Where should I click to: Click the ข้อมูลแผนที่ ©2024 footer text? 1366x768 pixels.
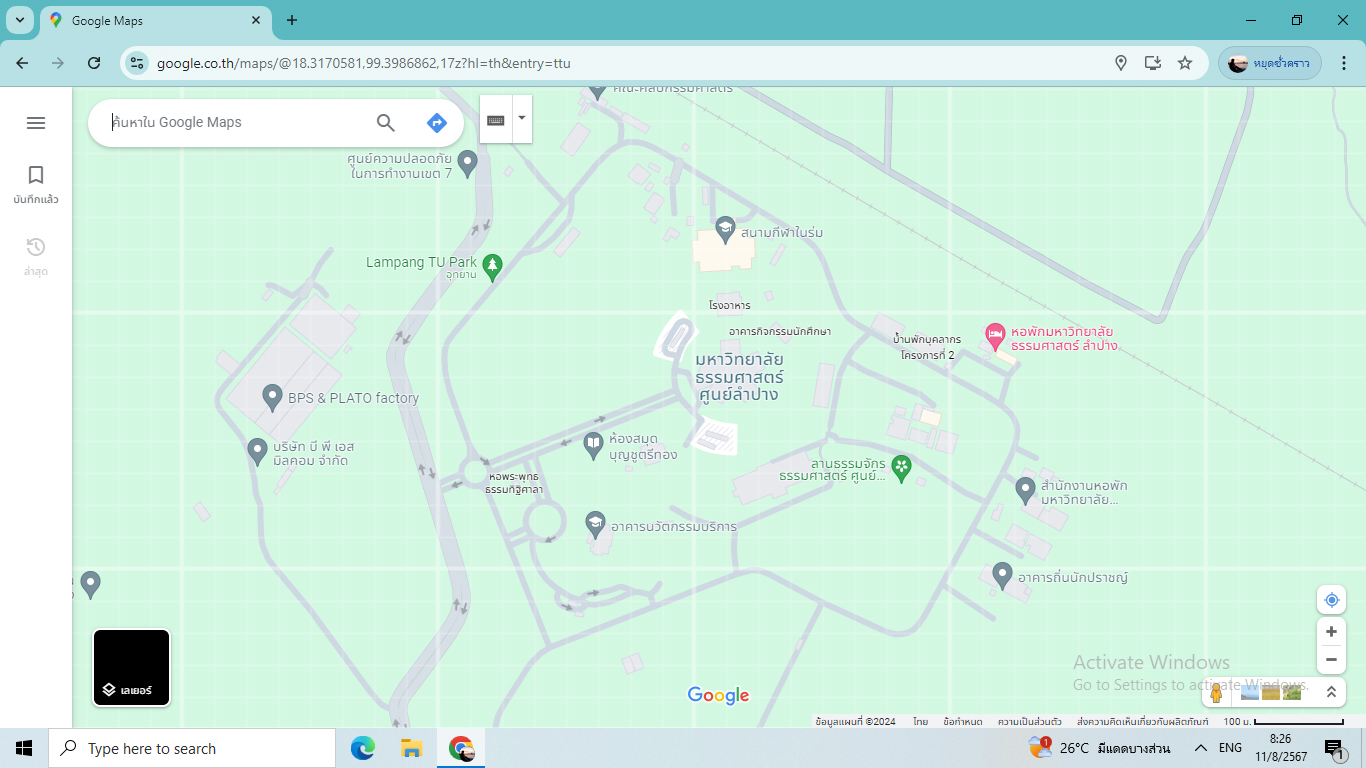tap(855, 721)
